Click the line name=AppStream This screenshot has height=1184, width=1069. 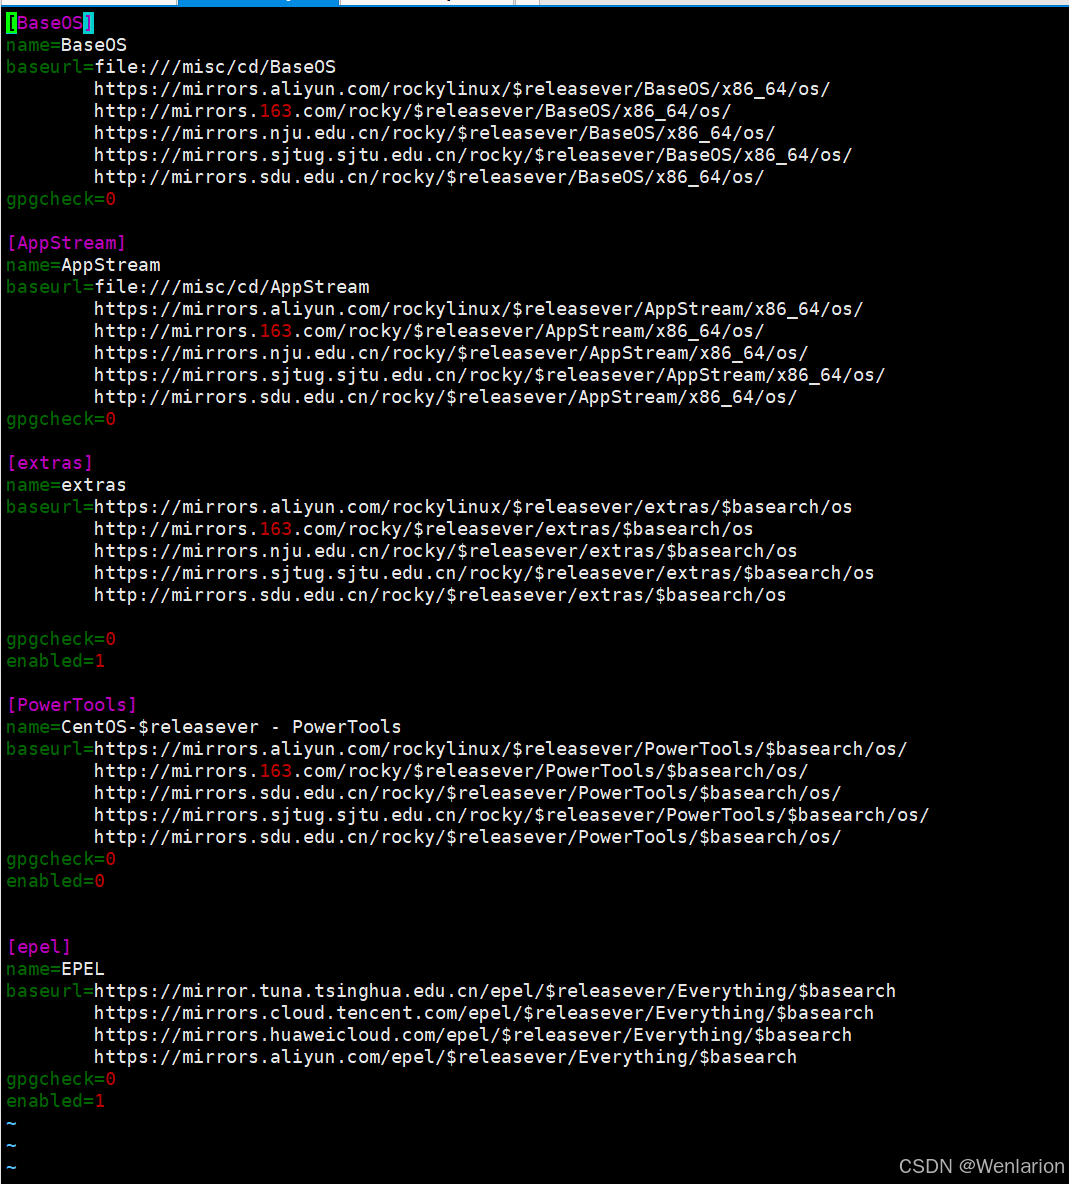(83, 265)
